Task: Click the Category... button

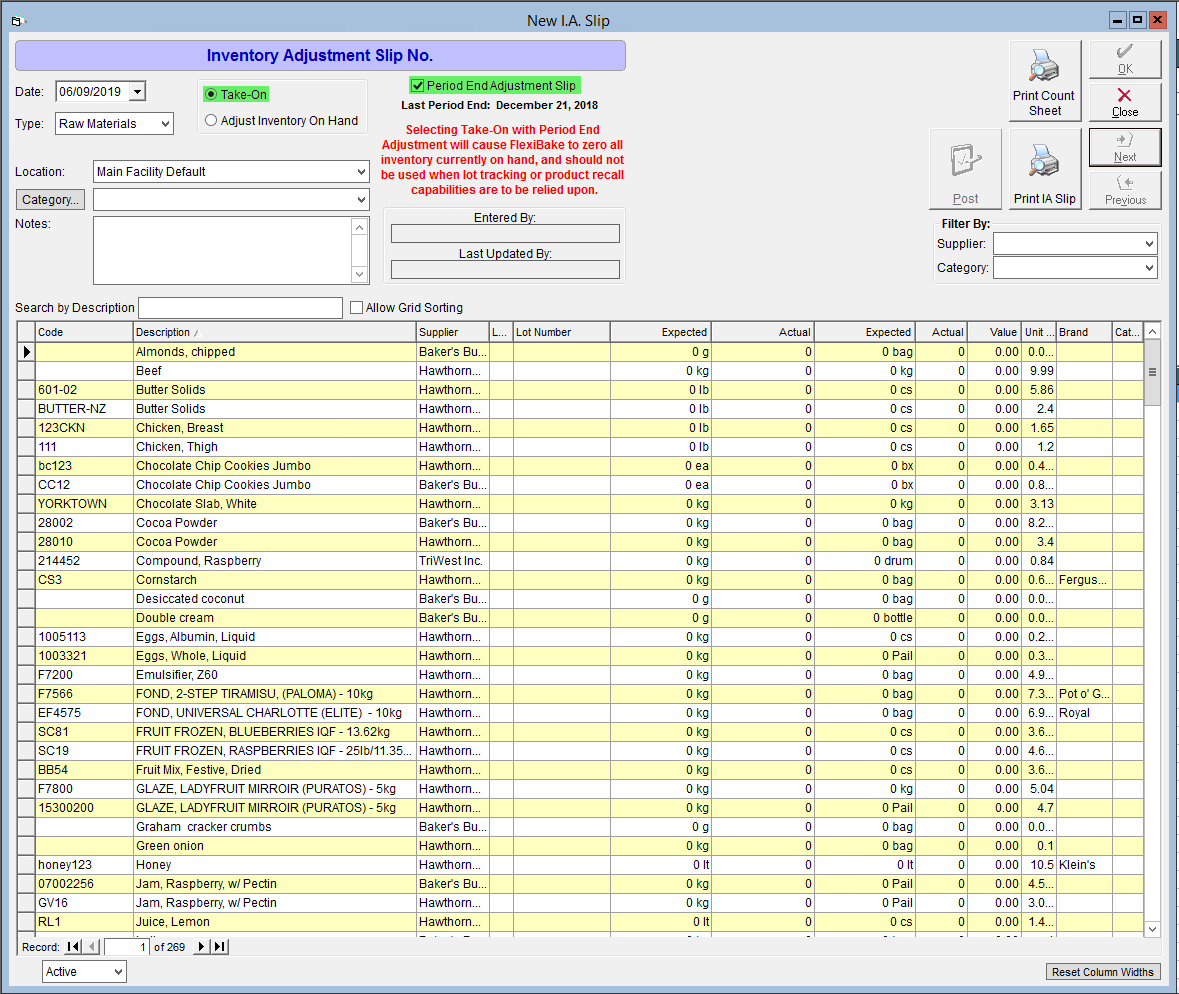Action: pyautogui.click(x=50, y=199)
